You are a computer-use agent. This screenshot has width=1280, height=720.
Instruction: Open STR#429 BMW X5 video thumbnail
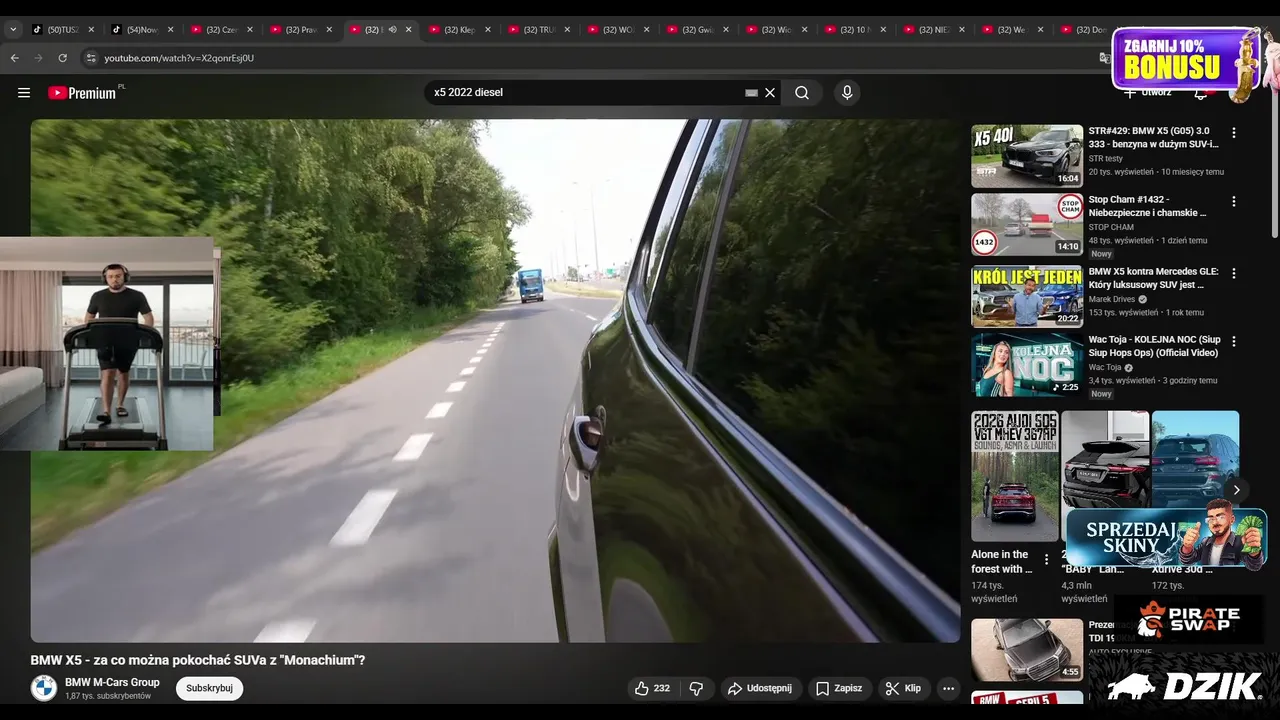coord(1027,156)
